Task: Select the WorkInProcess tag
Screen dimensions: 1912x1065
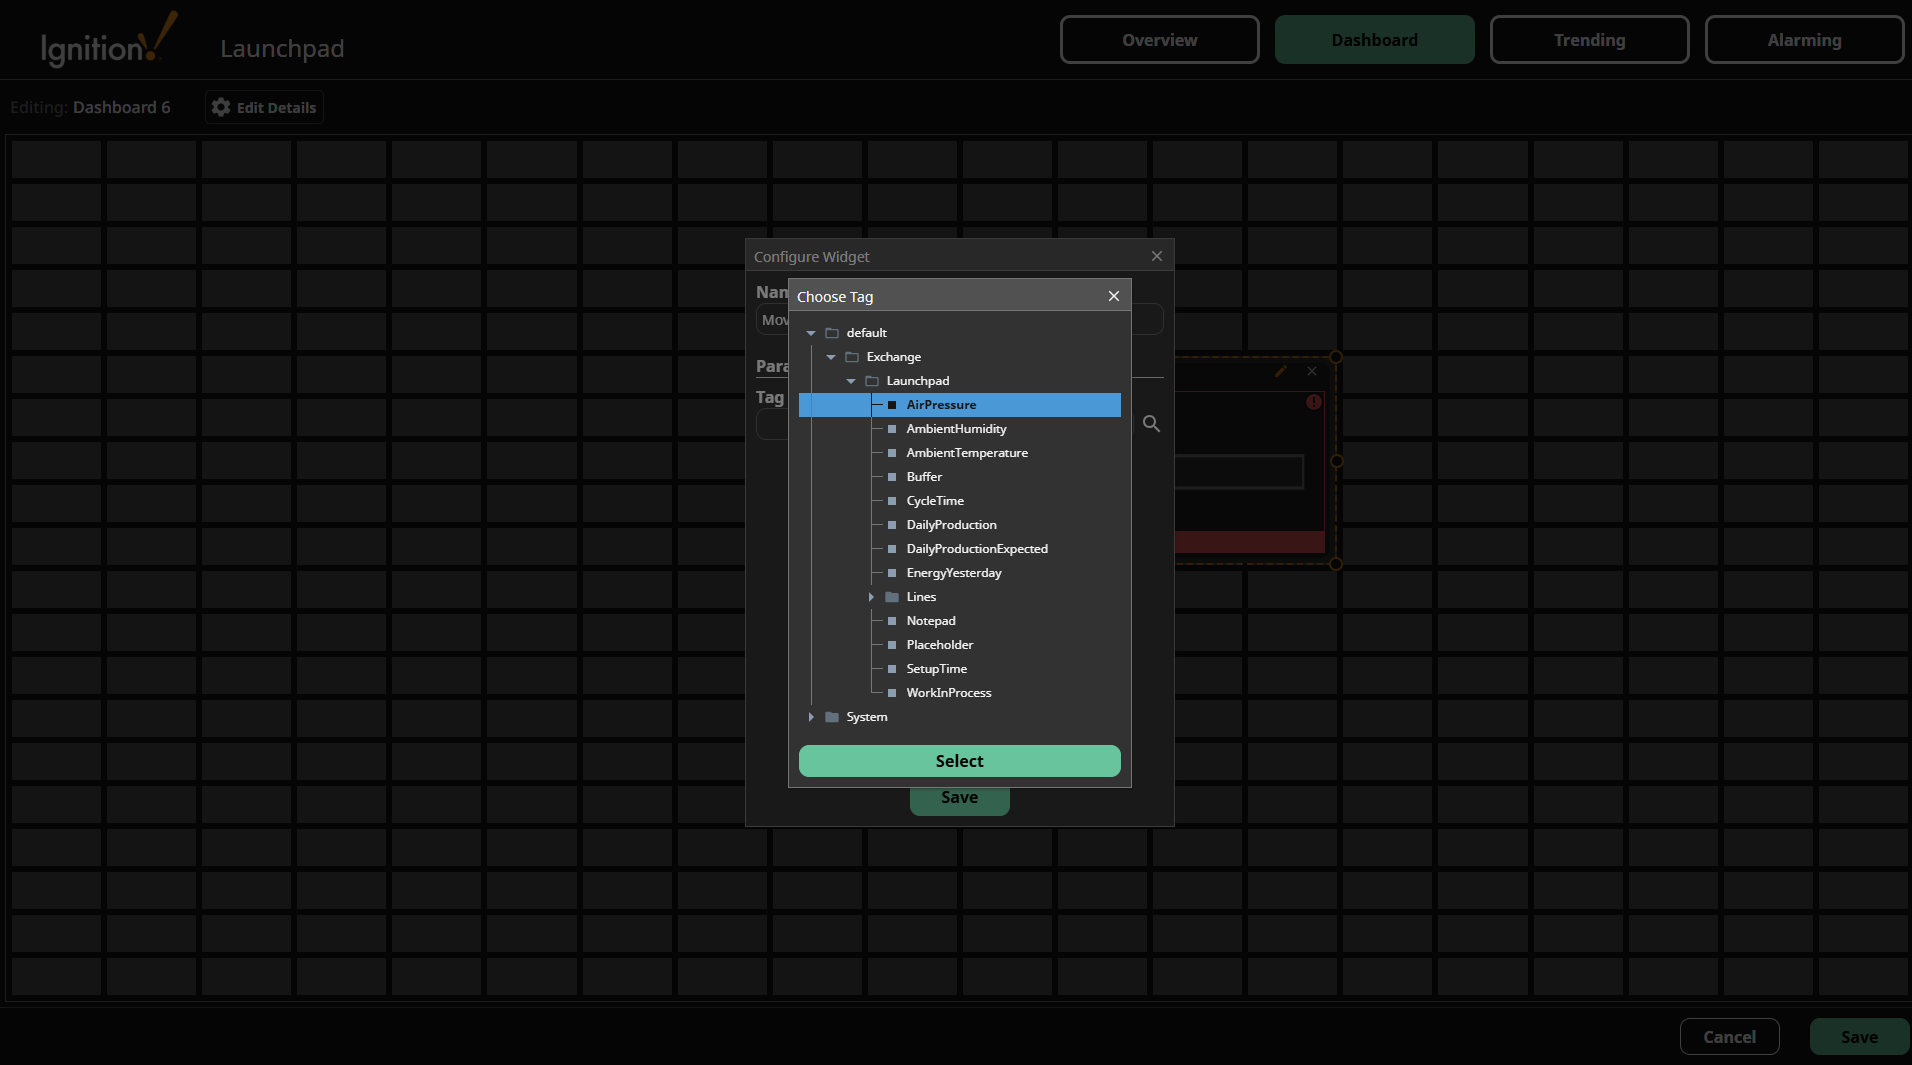Action: (948, 692)
